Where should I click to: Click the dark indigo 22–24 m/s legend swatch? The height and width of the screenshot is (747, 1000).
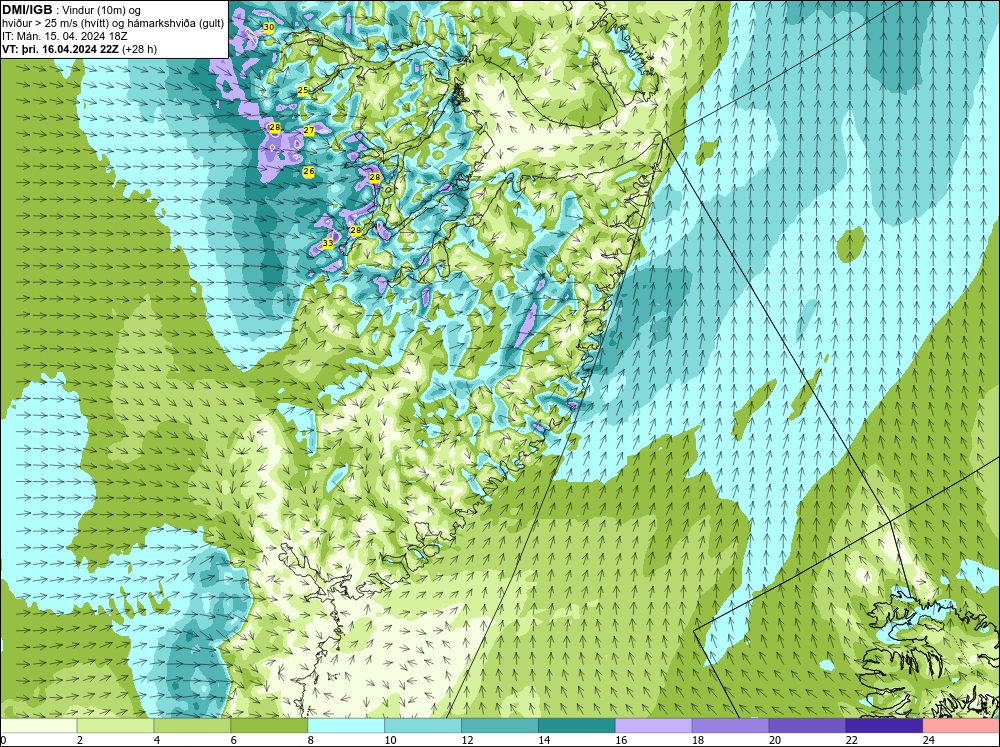click(884, 725)
